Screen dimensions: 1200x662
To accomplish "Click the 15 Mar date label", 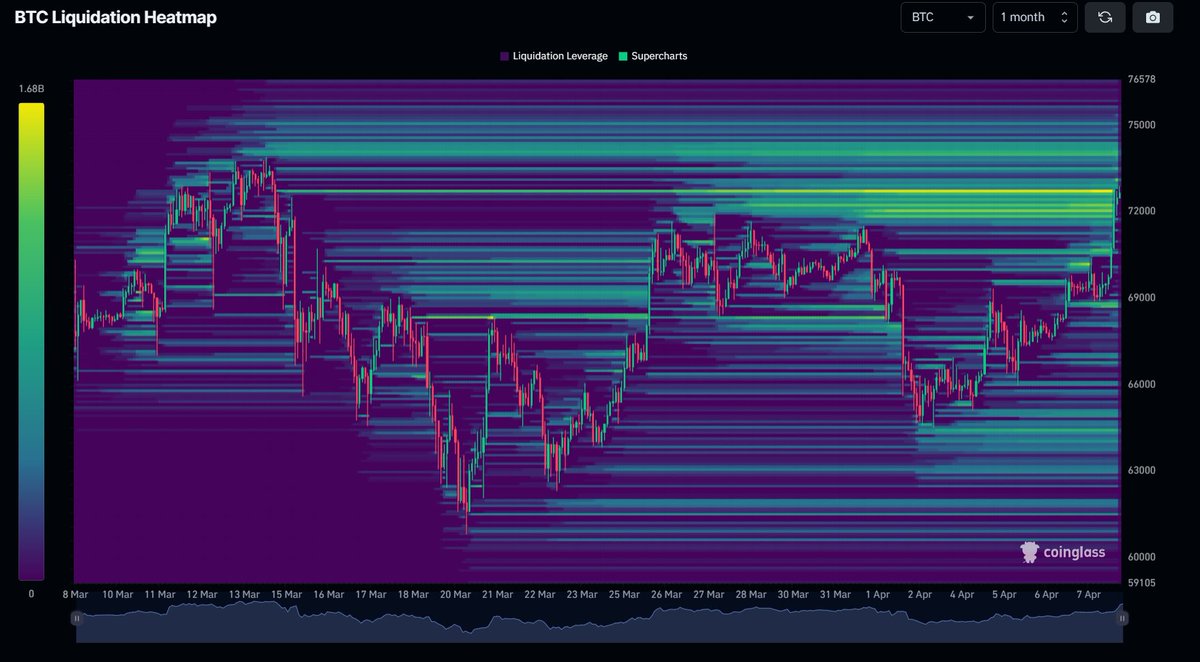I will click(x=286, y=594).
